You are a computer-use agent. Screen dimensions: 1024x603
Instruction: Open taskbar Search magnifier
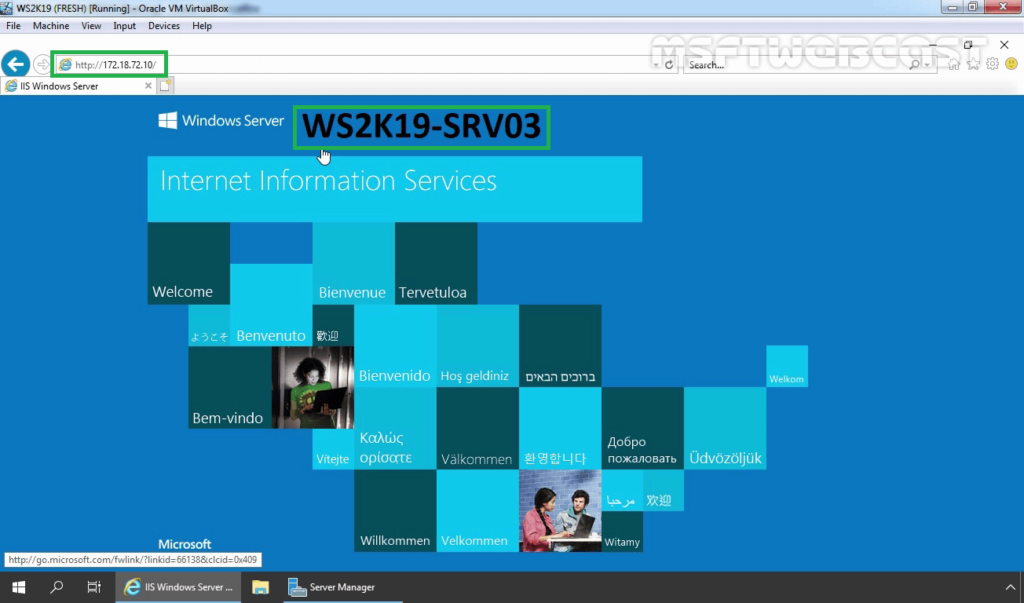[57, 587]
